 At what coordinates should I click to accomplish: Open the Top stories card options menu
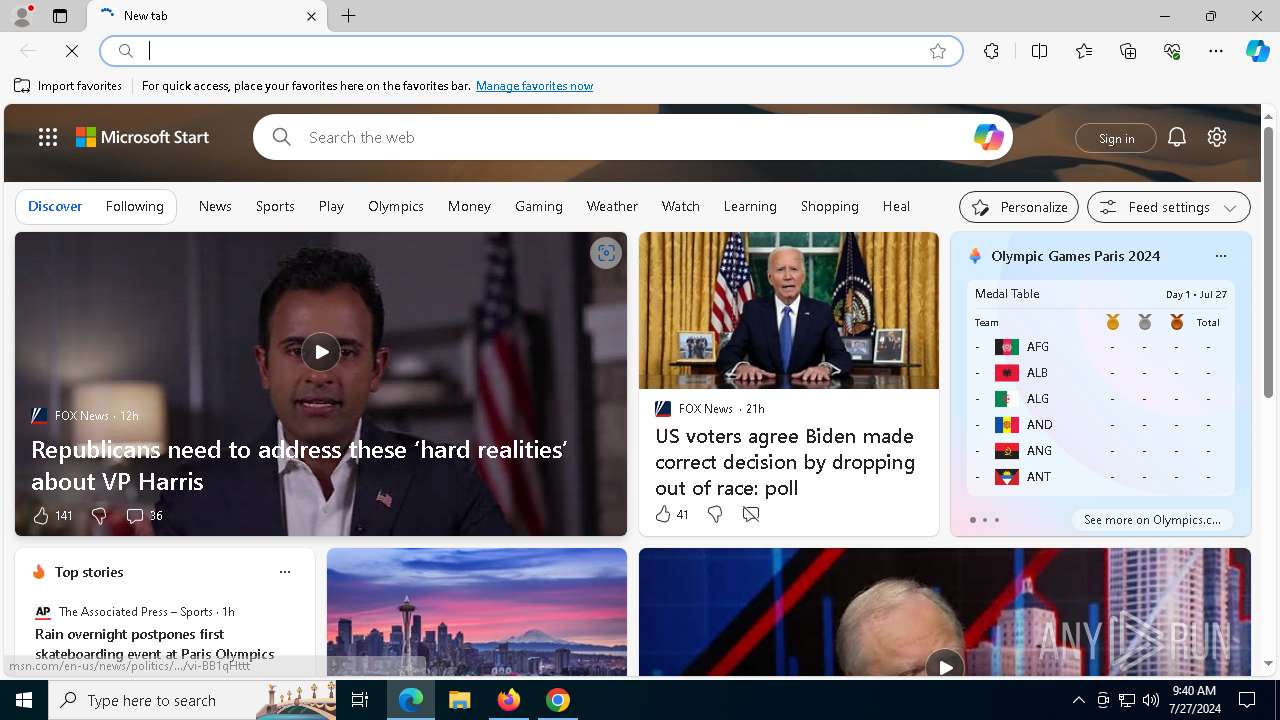(x=285, y=572)
